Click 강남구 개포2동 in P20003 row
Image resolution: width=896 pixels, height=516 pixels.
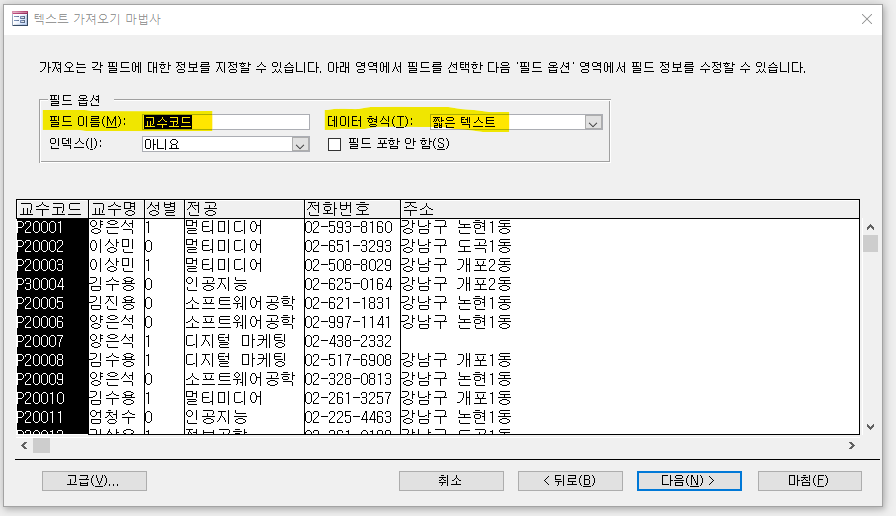coord(456,265)
